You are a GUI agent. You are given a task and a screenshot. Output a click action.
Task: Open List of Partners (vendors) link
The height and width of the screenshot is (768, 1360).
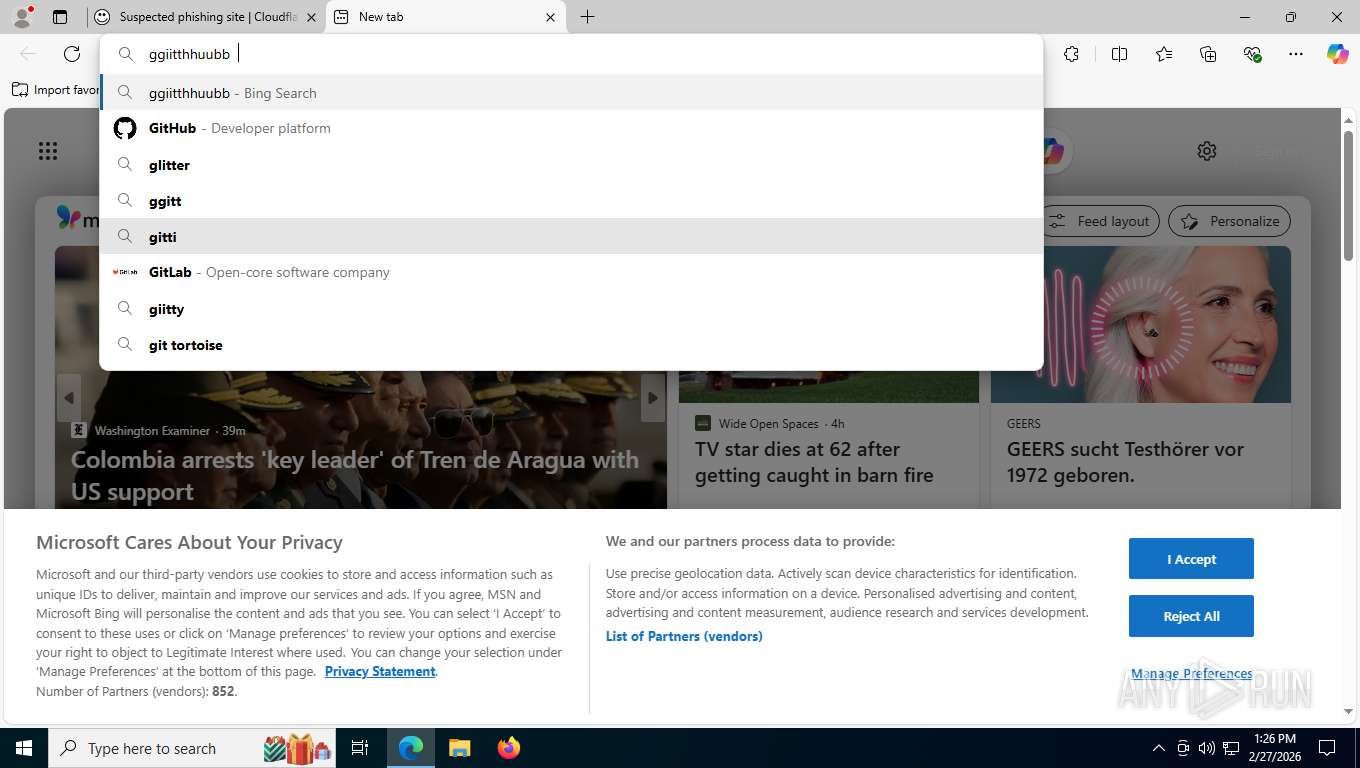684,636
